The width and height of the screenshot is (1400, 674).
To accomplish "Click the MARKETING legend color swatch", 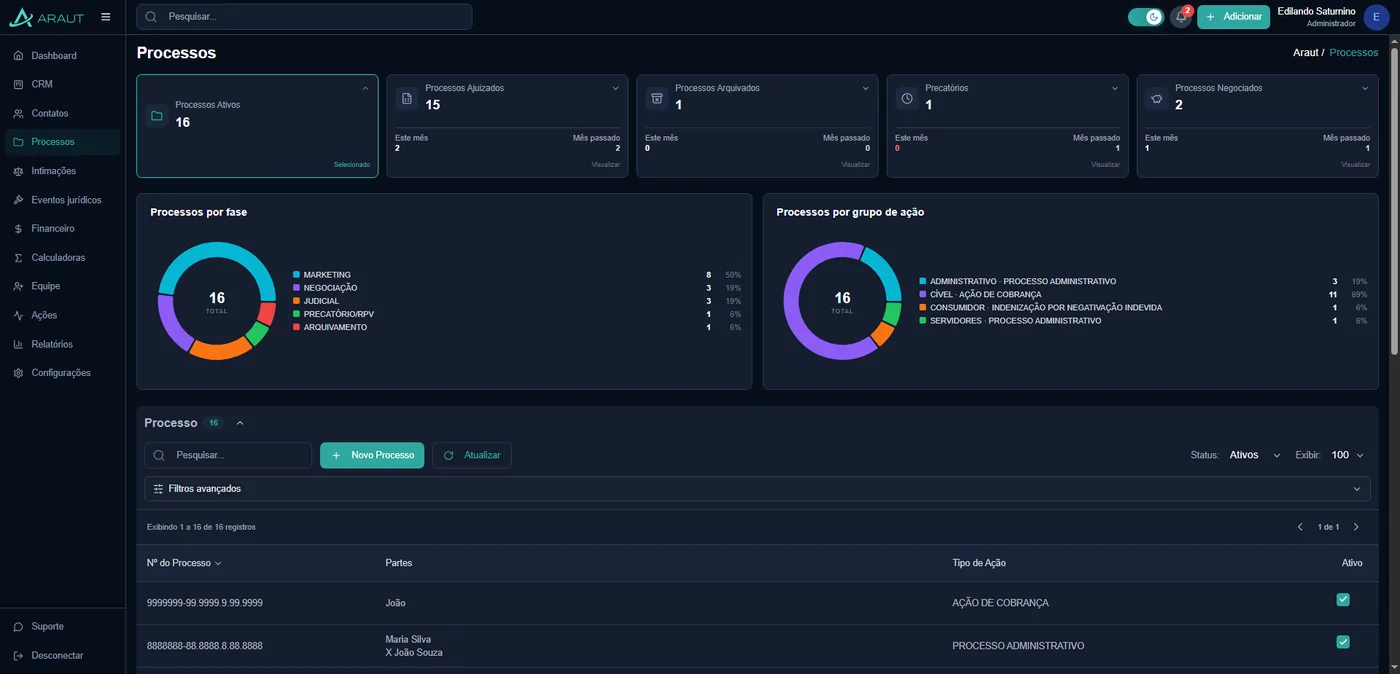I will pyautogui.click(x=296, y=274).
